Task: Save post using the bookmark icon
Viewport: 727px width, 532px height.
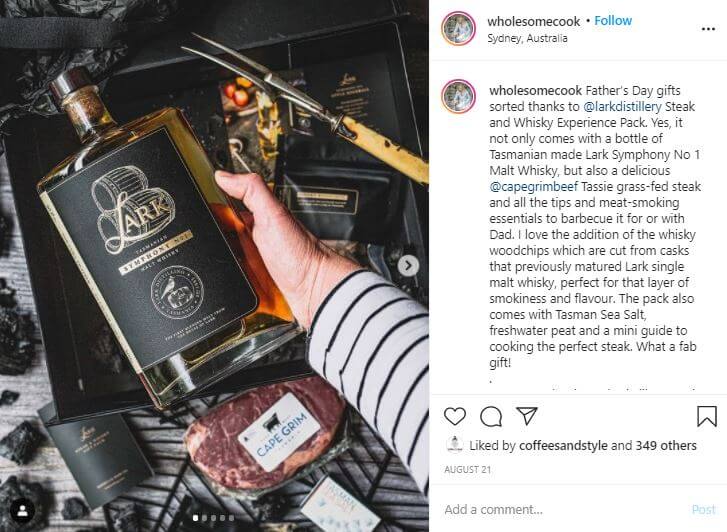Action: click(x=707, y=416)
